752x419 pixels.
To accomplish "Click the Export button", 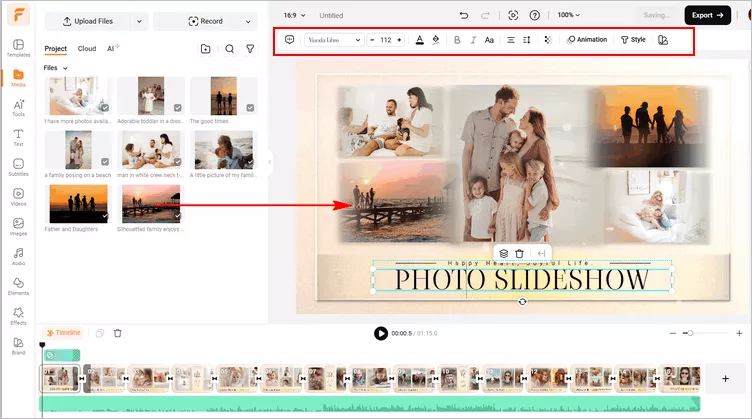I will tap(707, 15).
